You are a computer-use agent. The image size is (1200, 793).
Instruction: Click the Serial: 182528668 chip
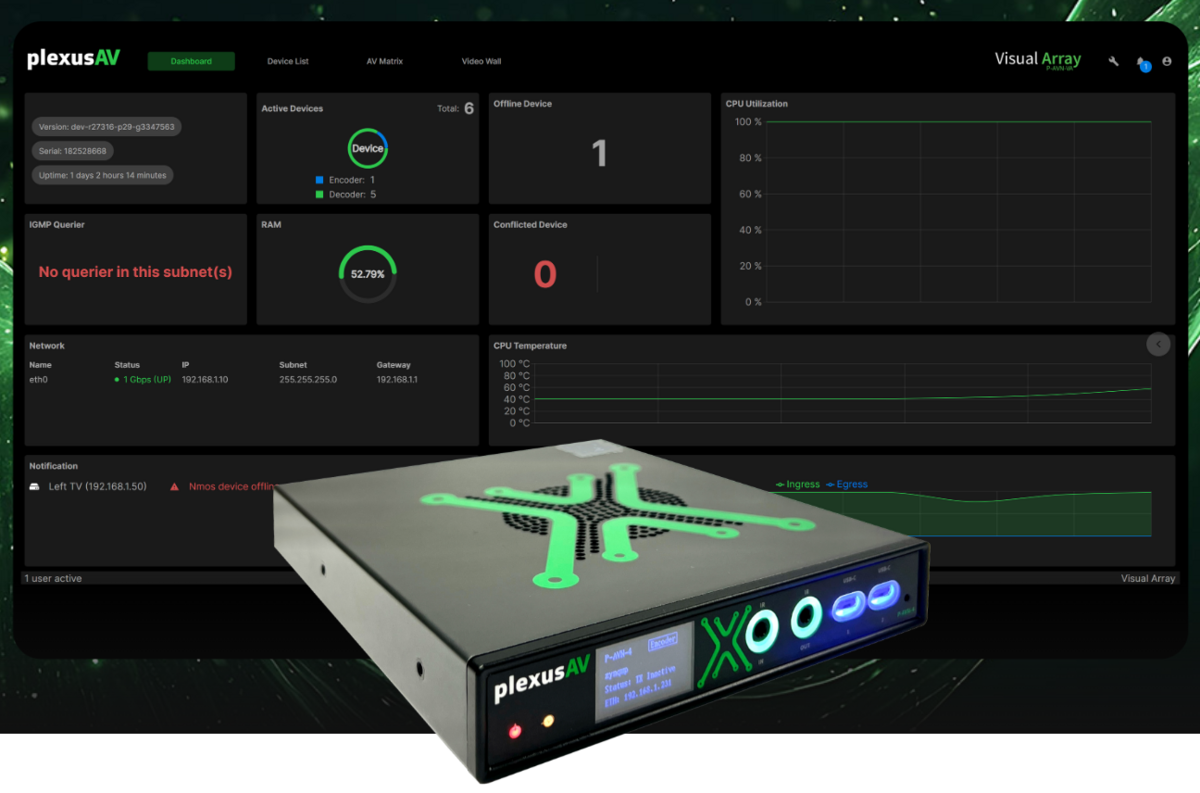click(x=73, y=151)
